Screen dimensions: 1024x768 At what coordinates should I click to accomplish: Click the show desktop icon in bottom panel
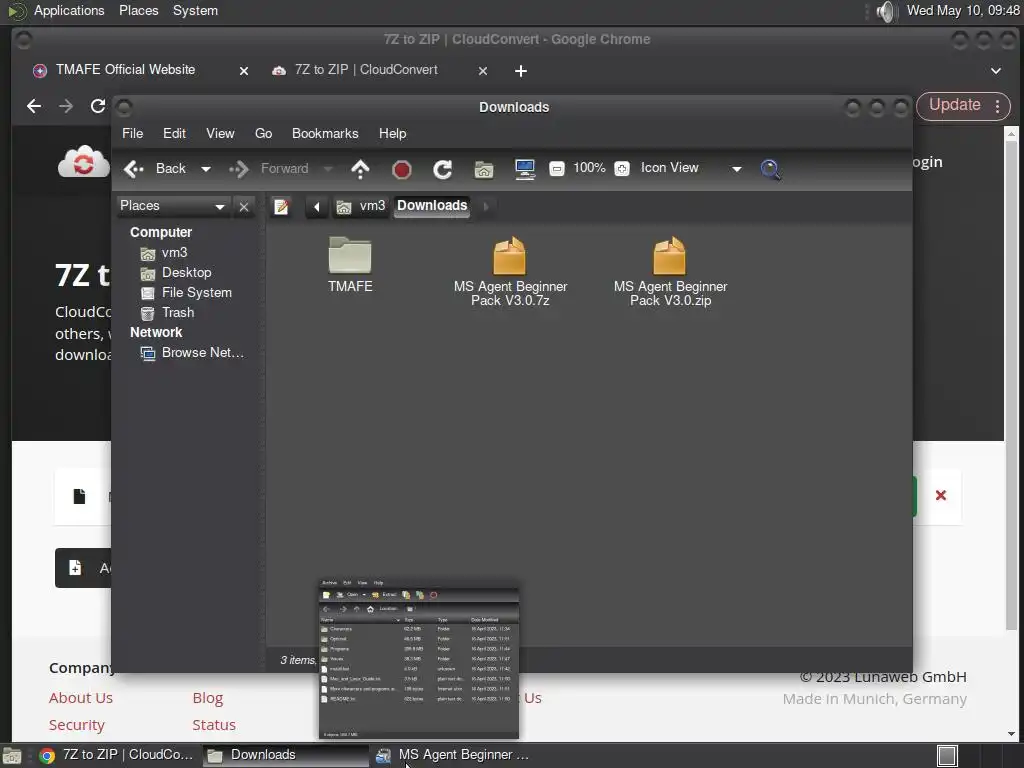[x=12, y=756]
